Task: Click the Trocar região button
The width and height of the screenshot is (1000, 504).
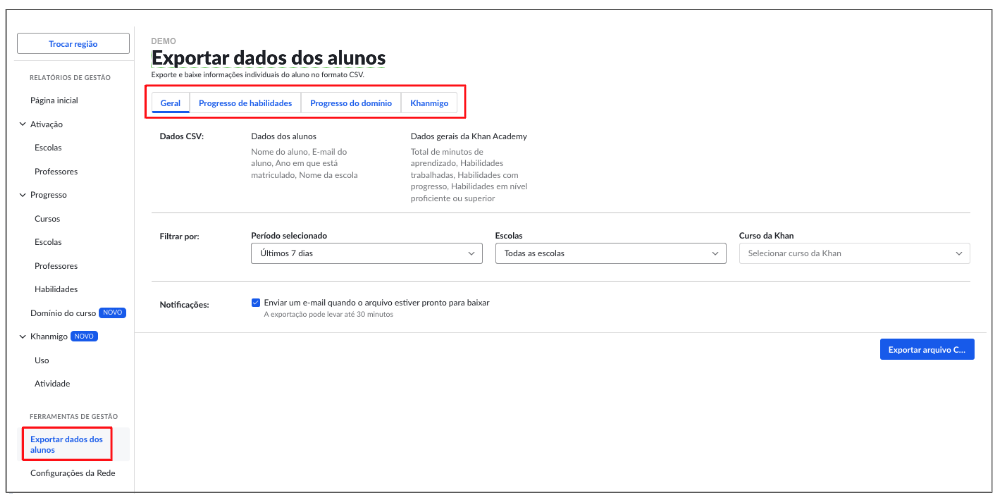Action: (73, 44)
